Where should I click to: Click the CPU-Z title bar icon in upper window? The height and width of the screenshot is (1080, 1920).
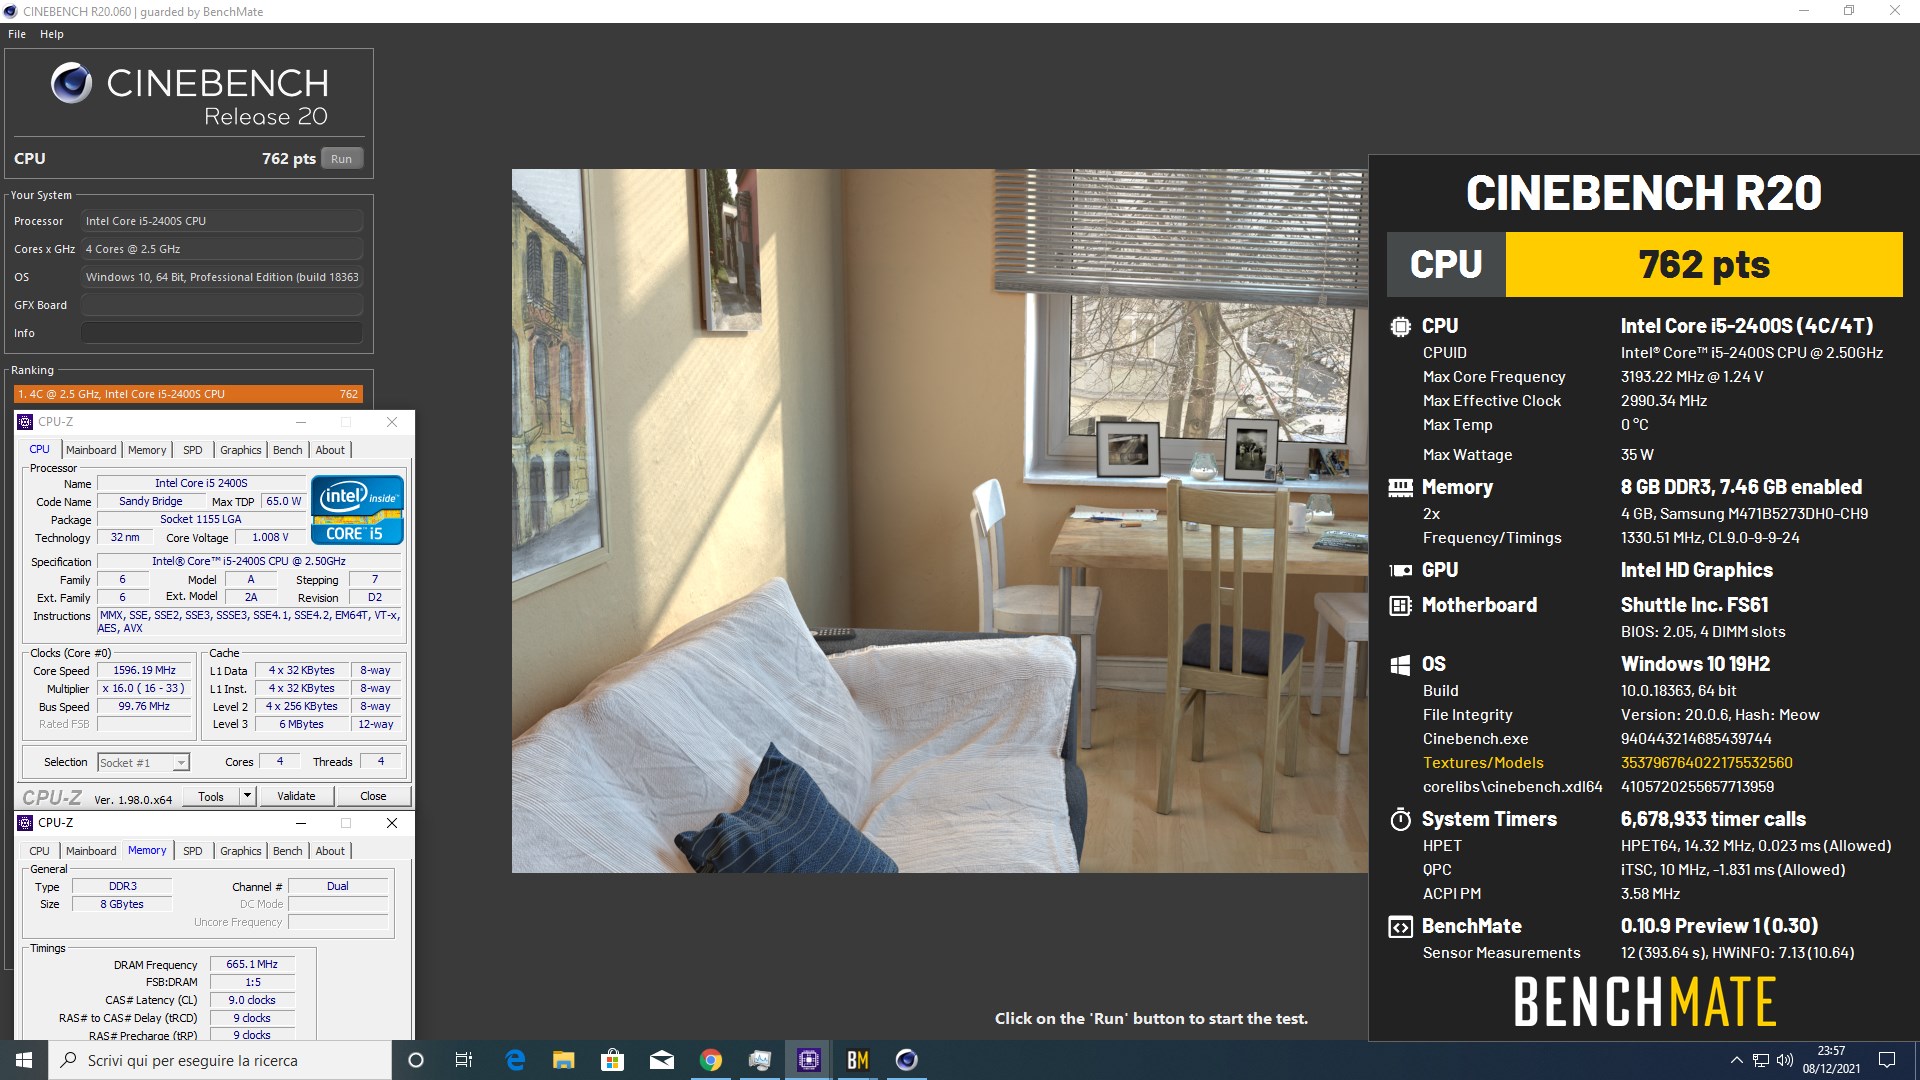pyautogui.click(x=26, y=422)
